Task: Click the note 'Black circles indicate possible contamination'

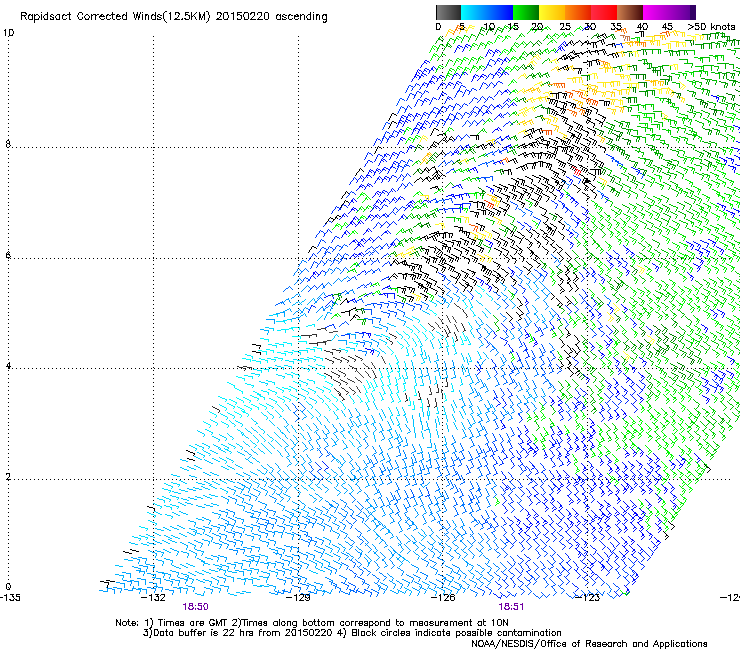Action: [x=456, y=633]
